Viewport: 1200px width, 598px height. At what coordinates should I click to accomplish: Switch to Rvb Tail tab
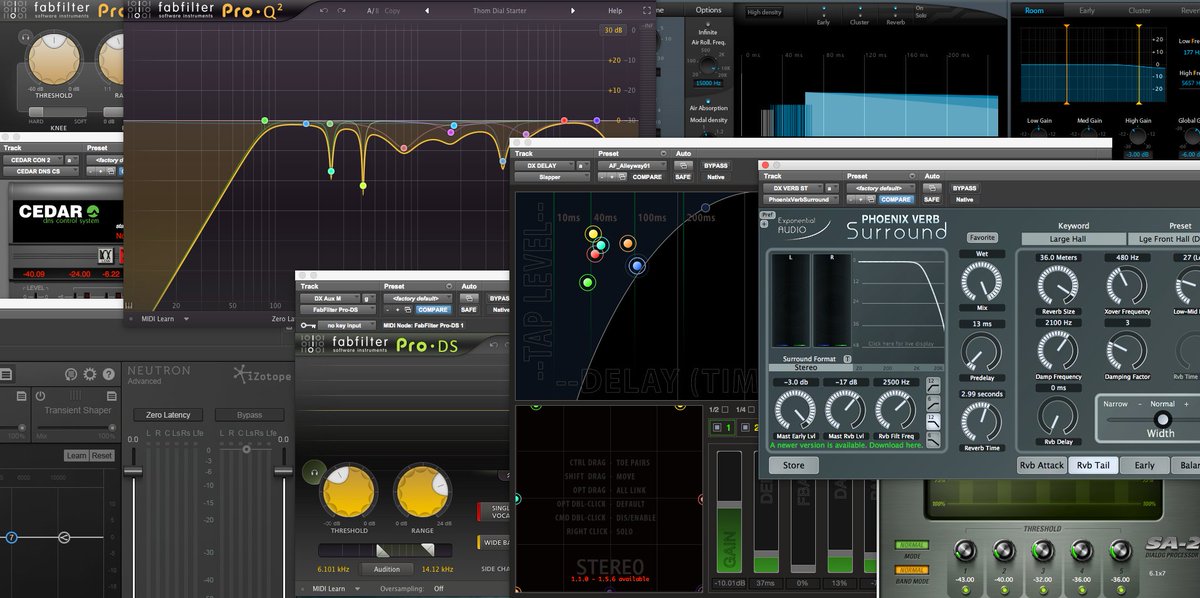(1093, 465)
